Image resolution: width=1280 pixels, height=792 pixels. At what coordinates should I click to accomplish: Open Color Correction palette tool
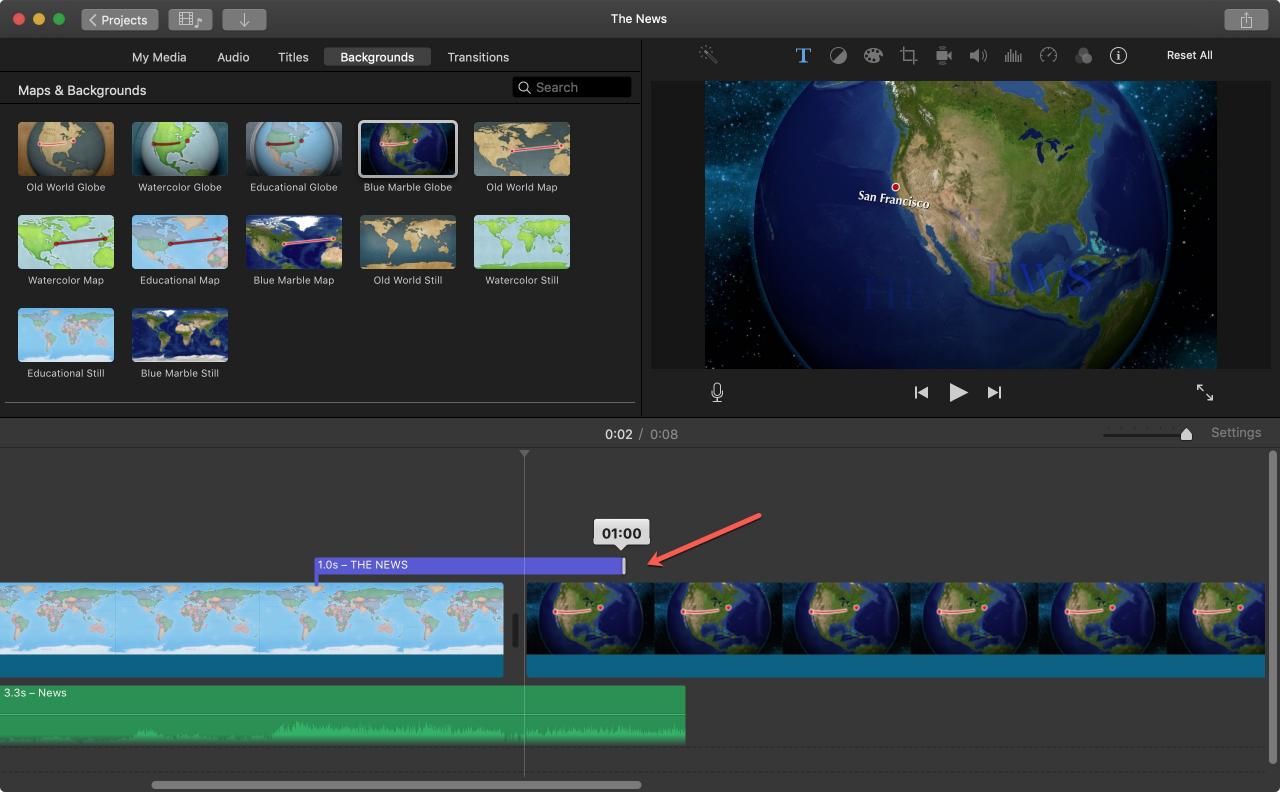pyautogui.click(x=873, y=56)
